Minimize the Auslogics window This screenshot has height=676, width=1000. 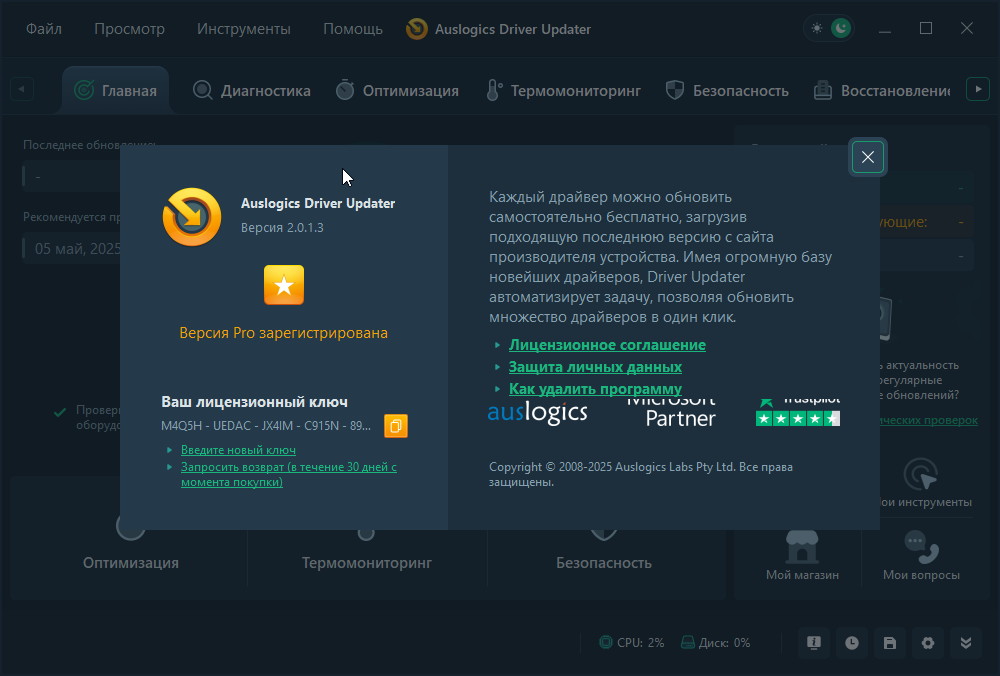click(885, 29)
